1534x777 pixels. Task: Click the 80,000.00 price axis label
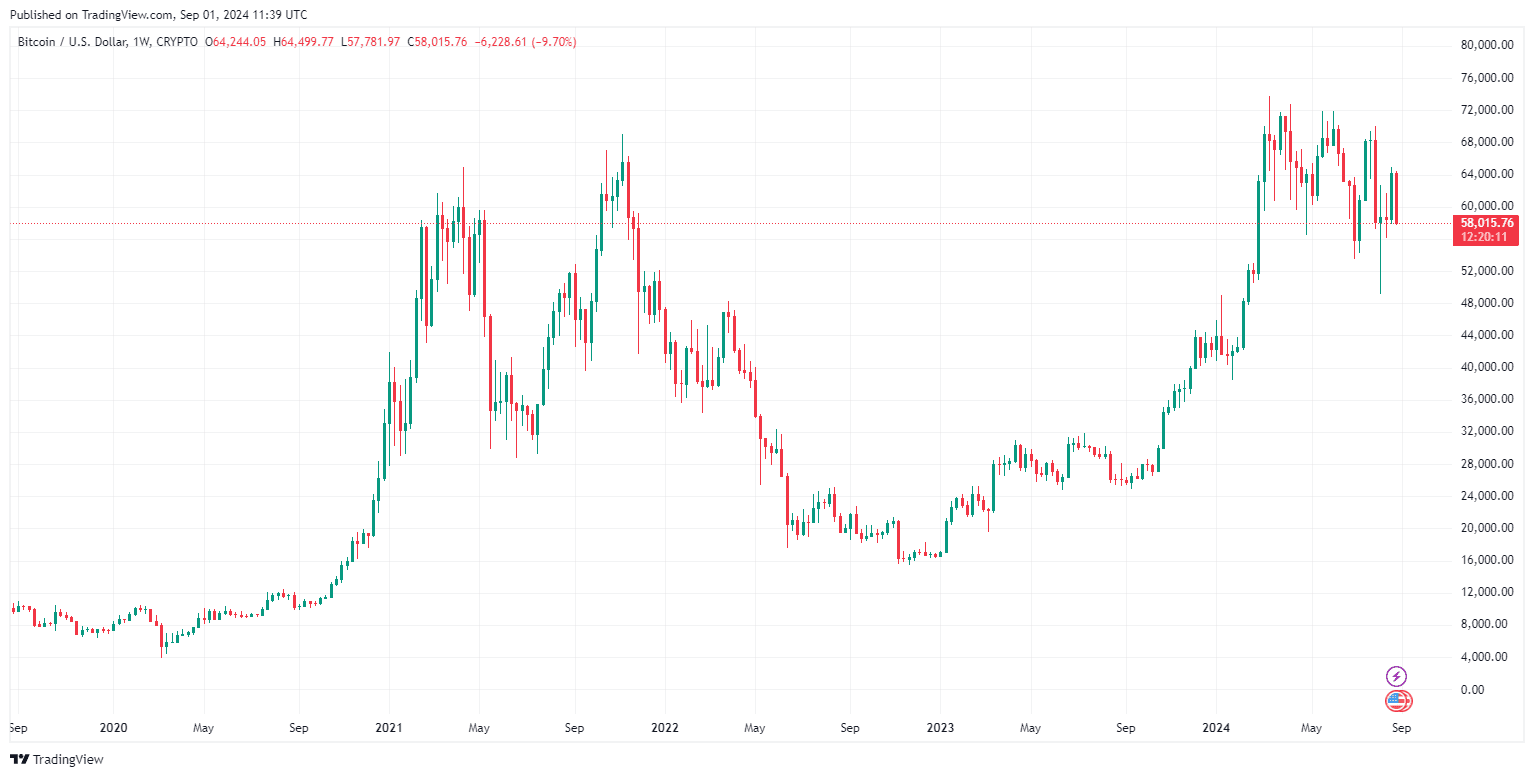pos(1489,45)
